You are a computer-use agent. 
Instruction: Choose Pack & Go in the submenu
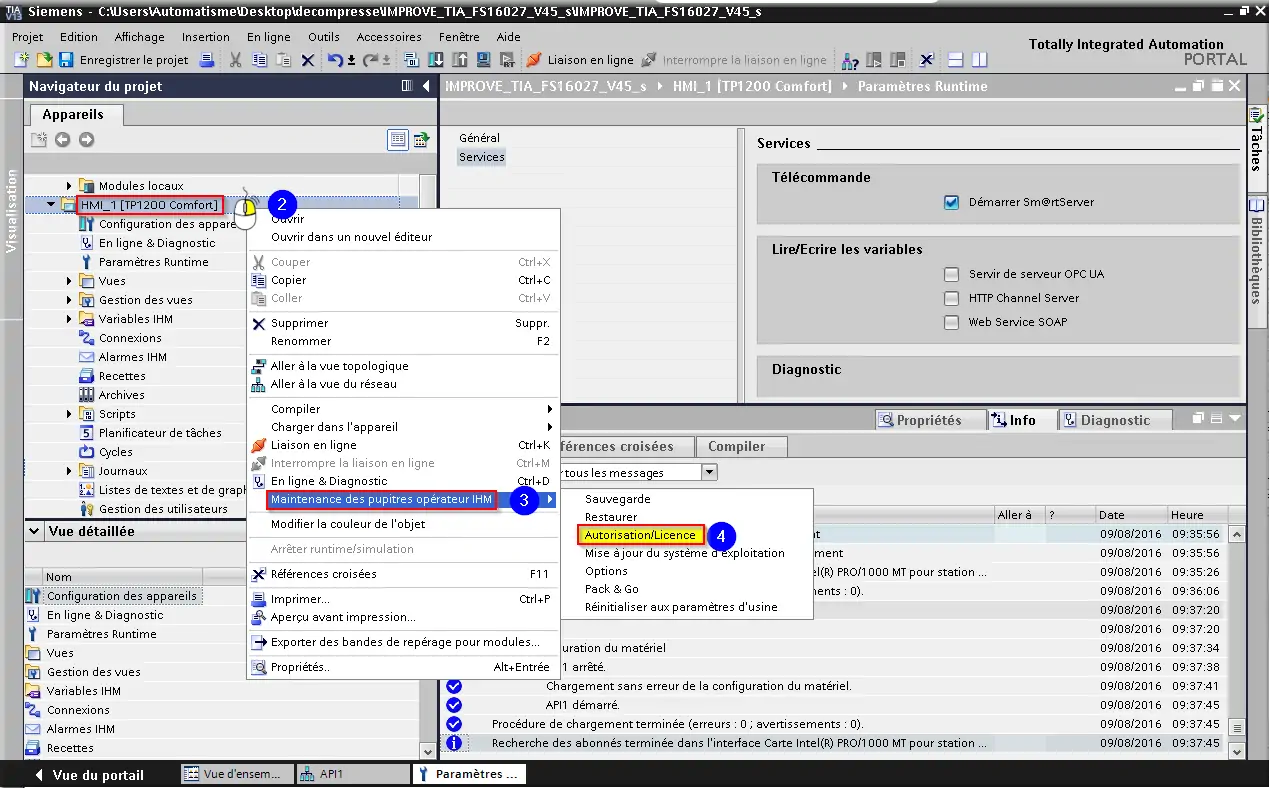(x=612, y=589)
